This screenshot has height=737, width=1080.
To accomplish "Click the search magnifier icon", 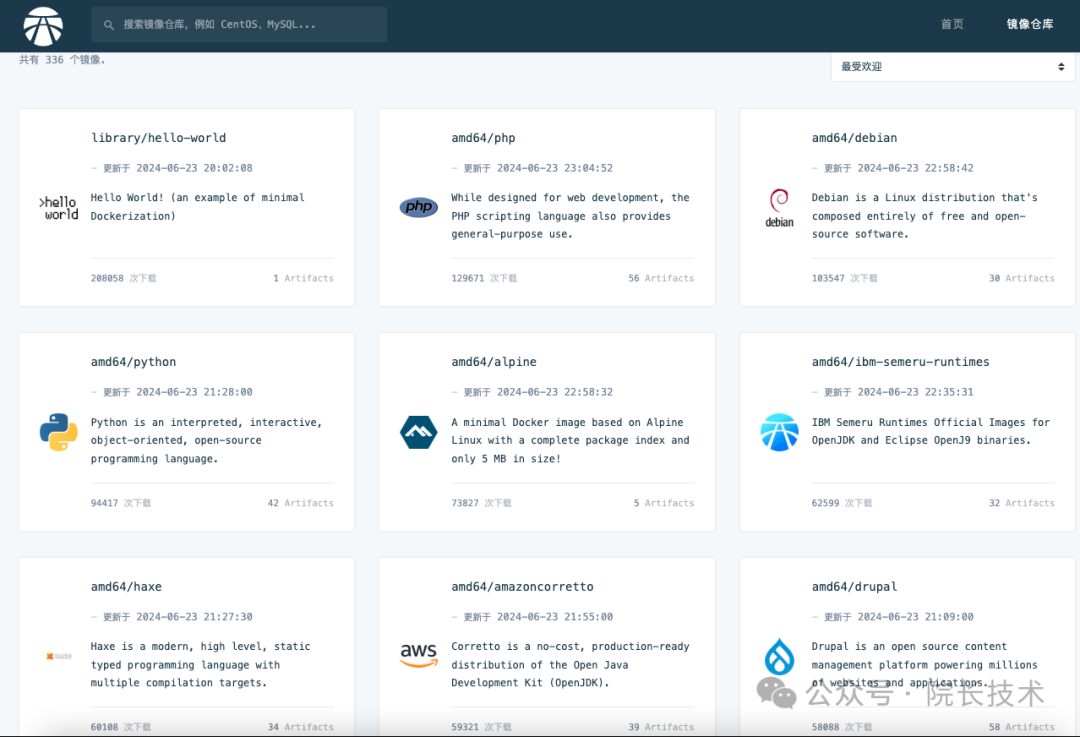I will 109,25.
